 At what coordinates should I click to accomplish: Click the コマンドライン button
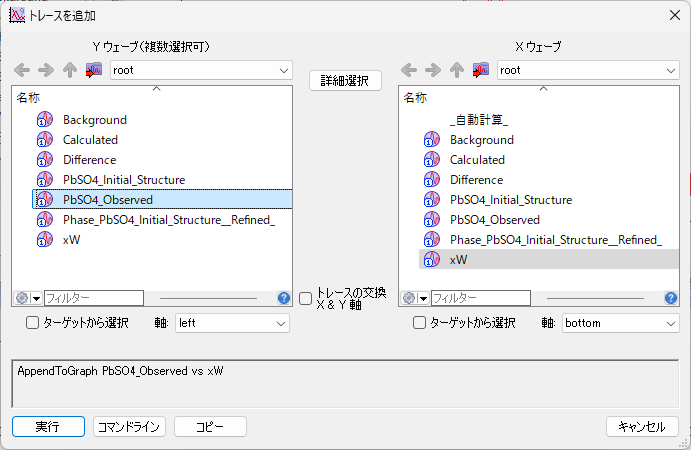tap(129, 426)
